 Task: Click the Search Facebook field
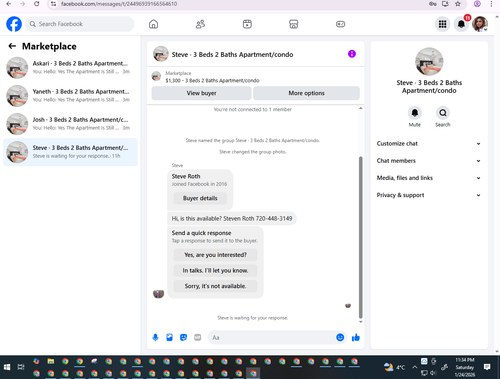(80, 24)
